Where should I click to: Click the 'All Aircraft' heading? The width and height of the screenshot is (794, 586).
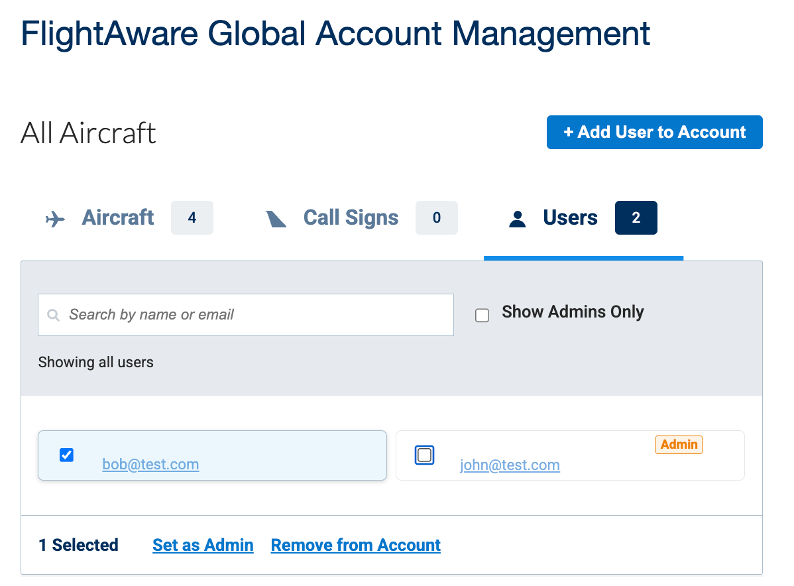pos(88,133)
